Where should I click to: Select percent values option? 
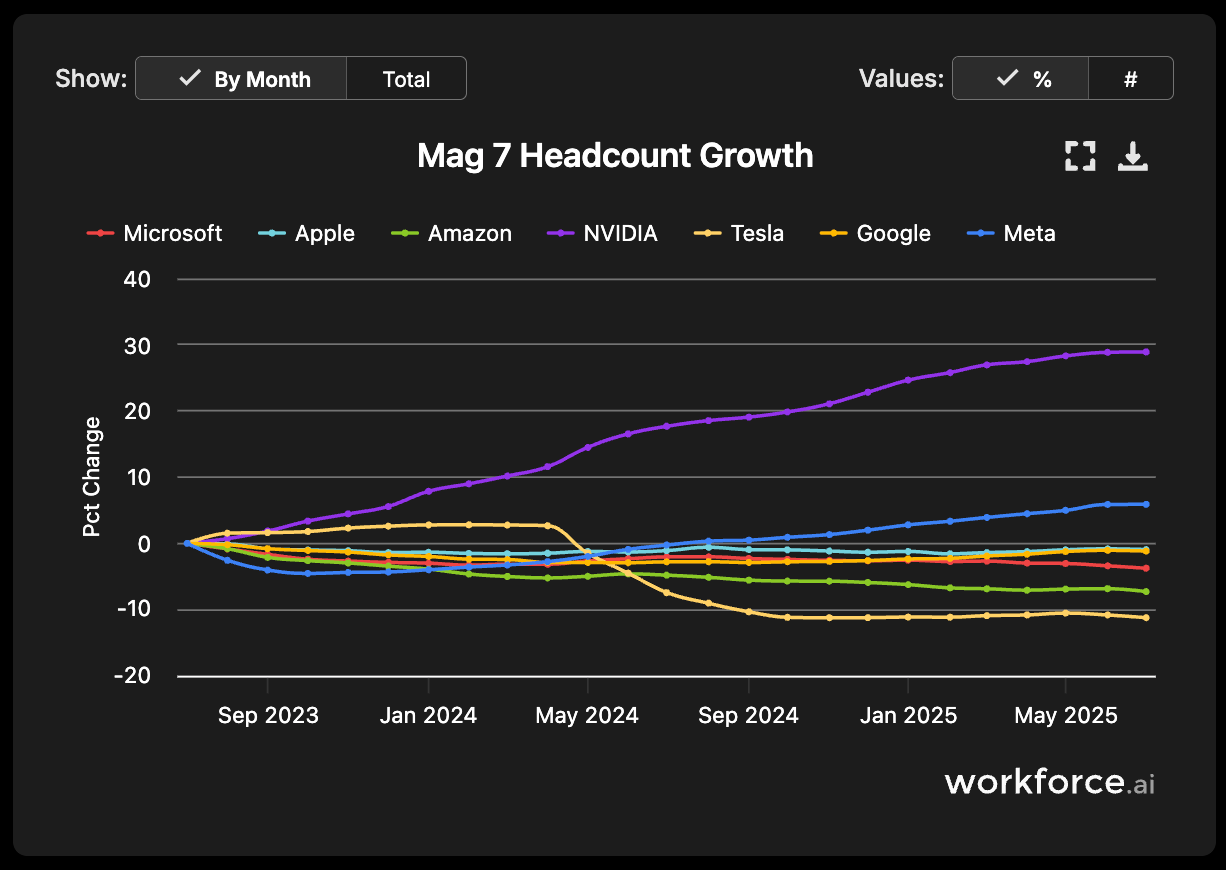(1021, 79)
